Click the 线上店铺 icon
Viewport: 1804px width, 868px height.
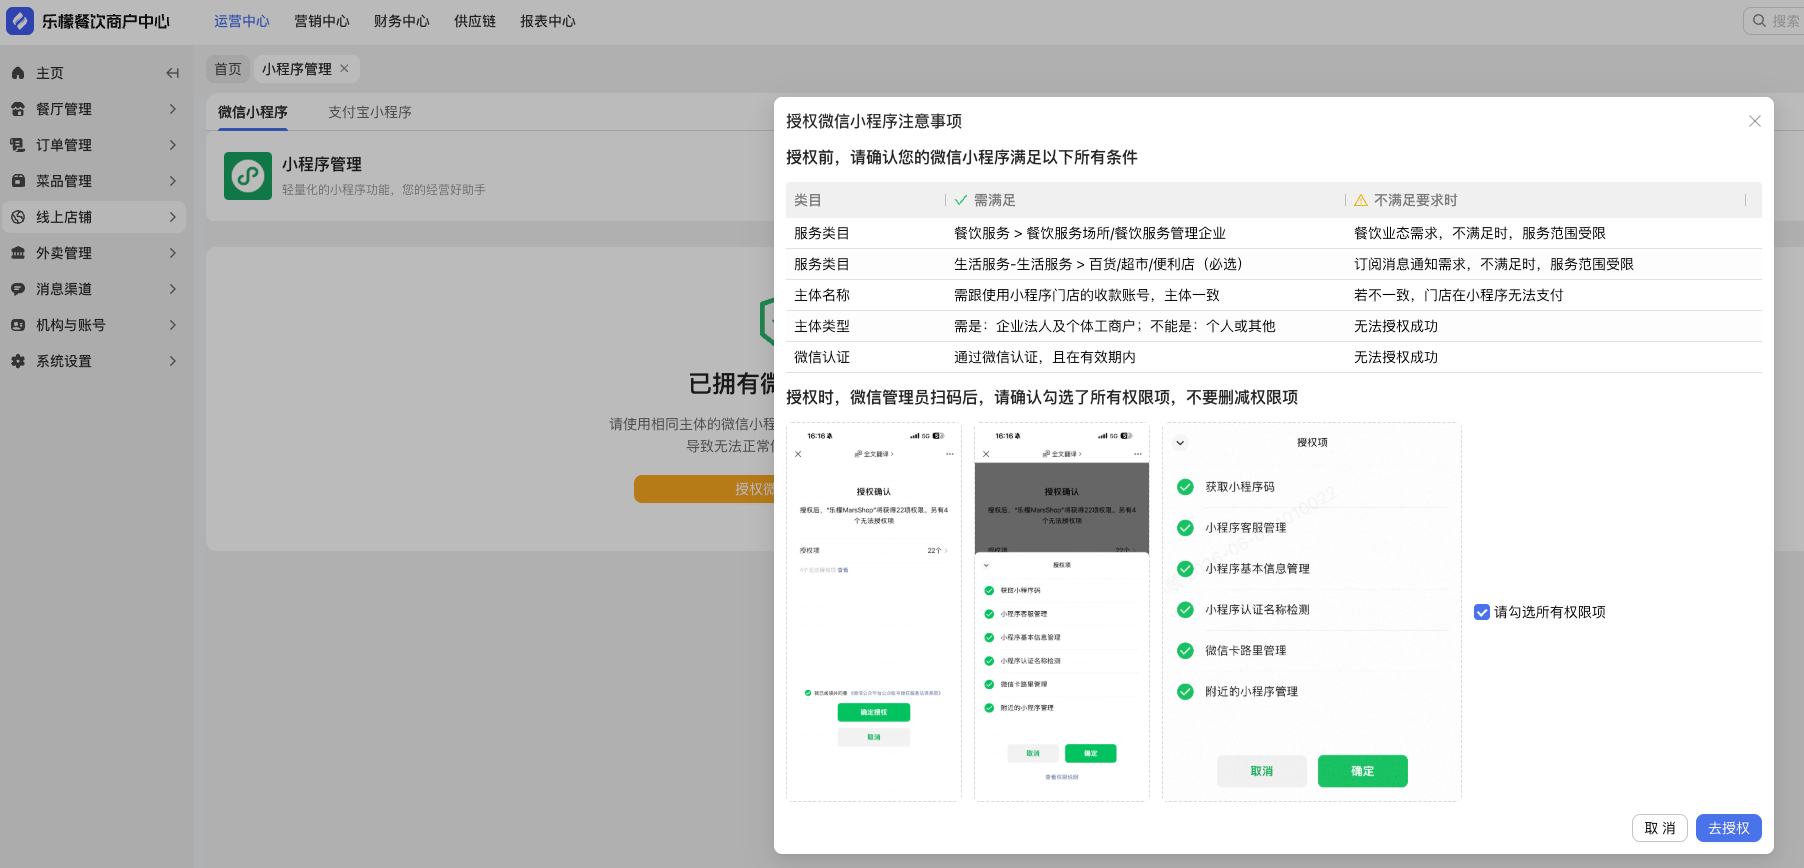[x=18, y=217]
